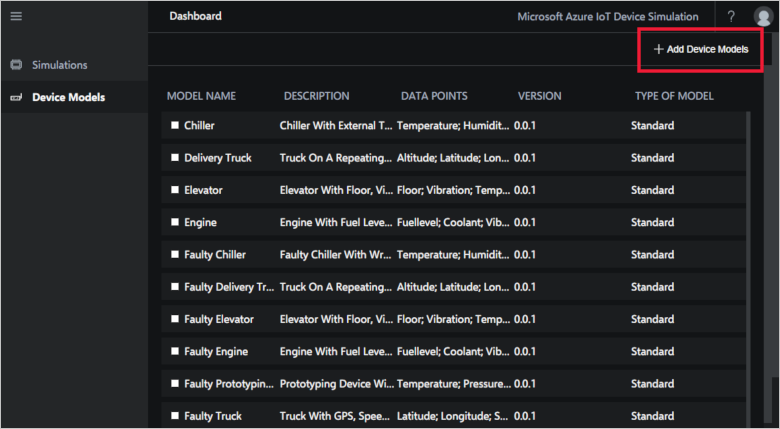Select the 'Faulty Engine' model name

point(216,352)
